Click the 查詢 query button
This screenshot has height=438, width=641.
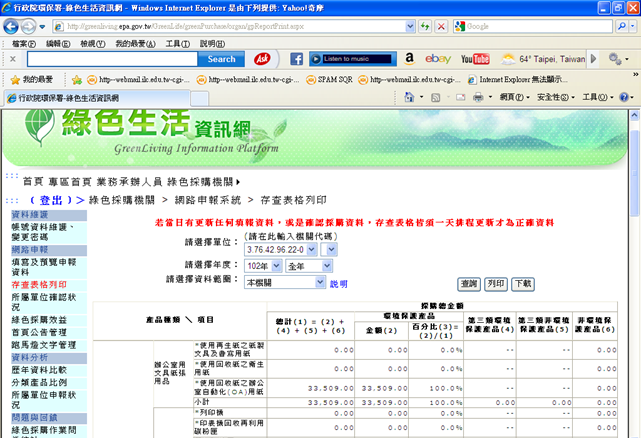(470, 284)
